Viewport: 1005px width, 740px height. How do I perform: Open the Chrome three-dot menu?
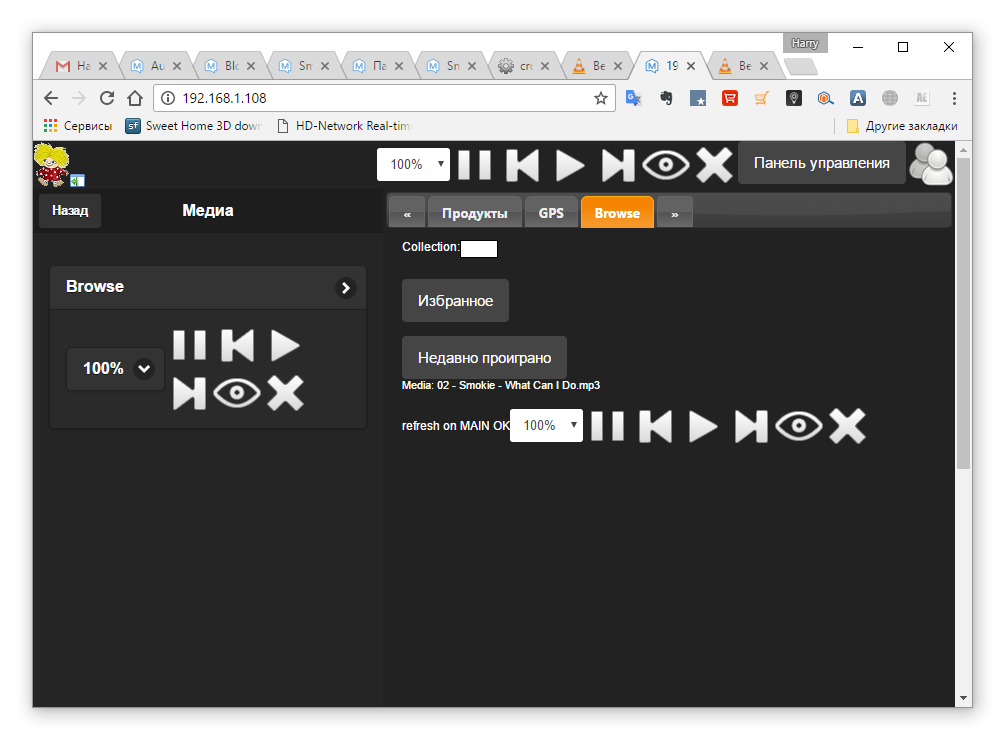click(954, 98)
